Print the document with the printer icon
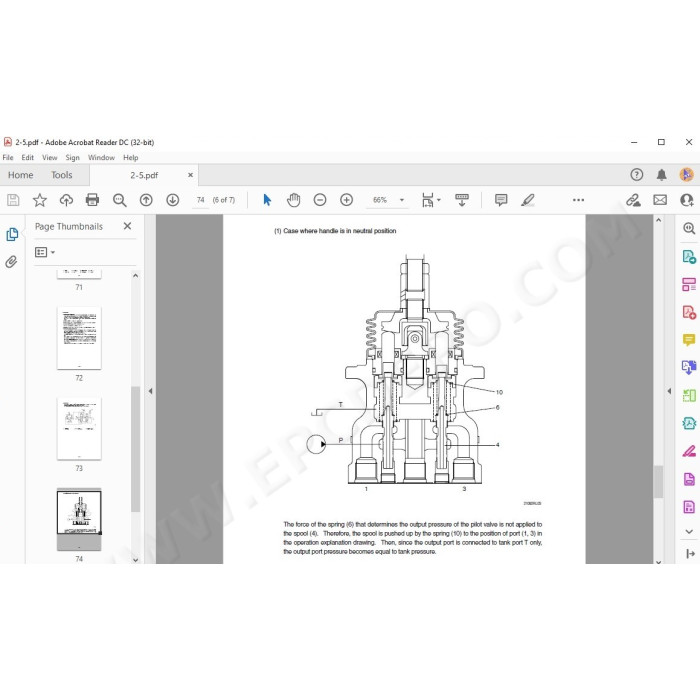This screenshot has height=700, width=700. pos(92,200)
